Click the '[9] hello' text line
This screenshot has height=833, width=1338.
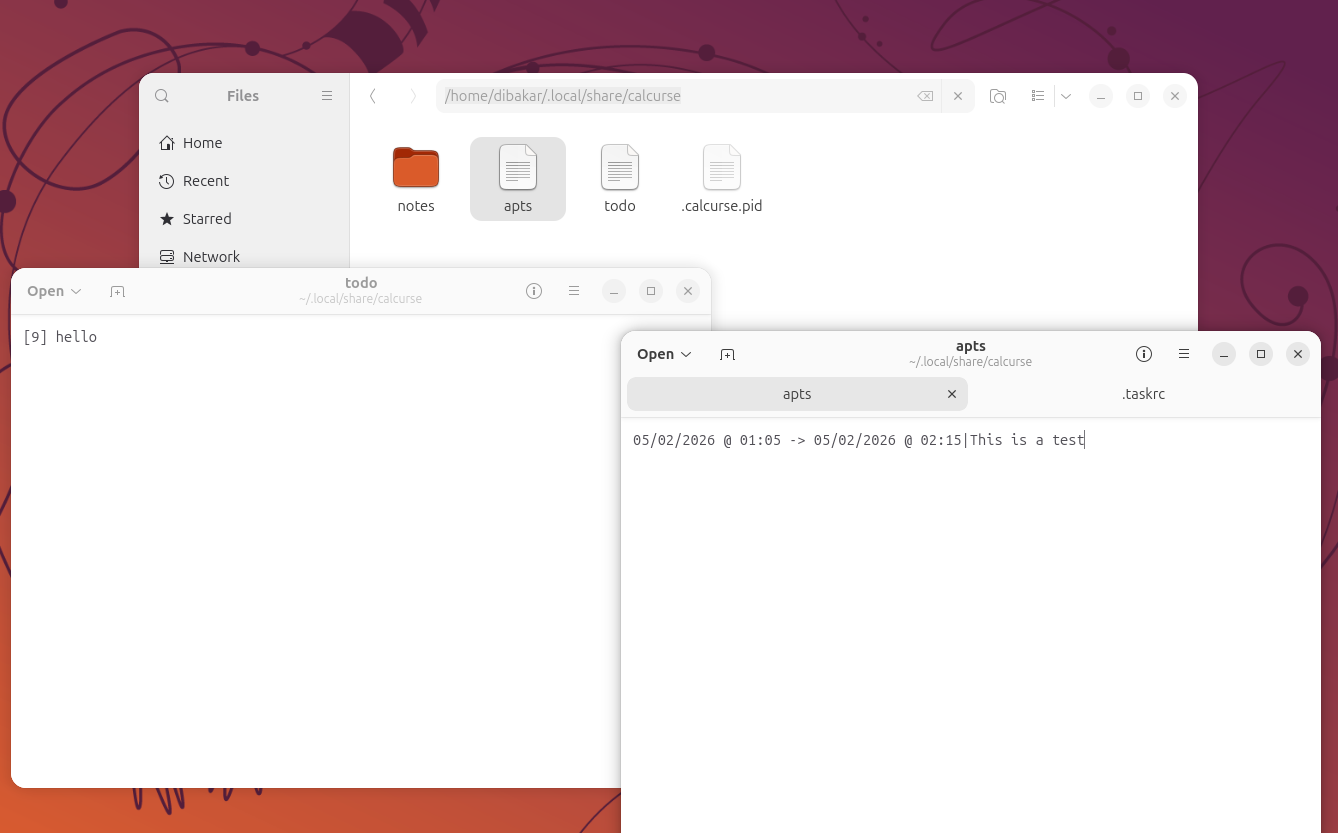coord(60,337)
